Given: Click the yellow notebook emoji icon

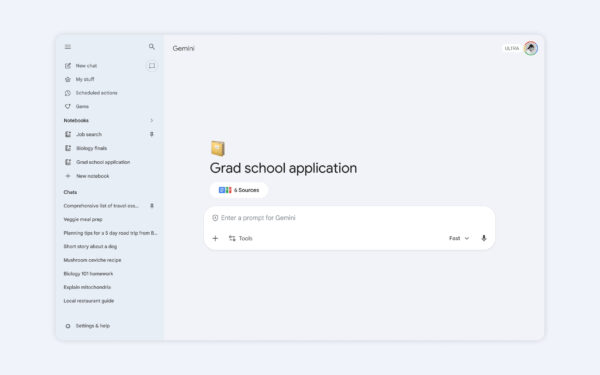Looking at the screenshot, I should click(x=218, y=148).
